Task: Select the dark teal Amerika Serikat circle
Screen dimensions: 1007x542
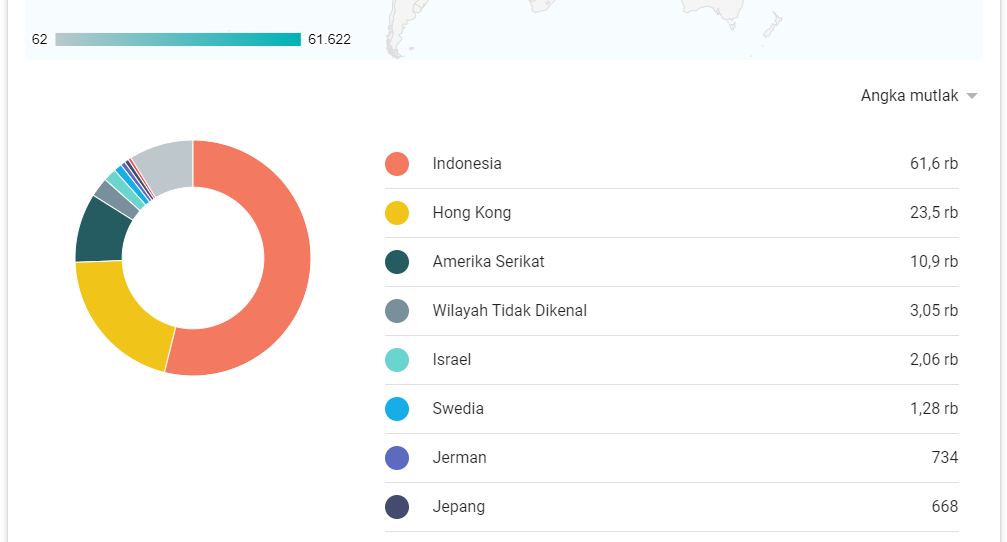Action: (x=397, y=261)
